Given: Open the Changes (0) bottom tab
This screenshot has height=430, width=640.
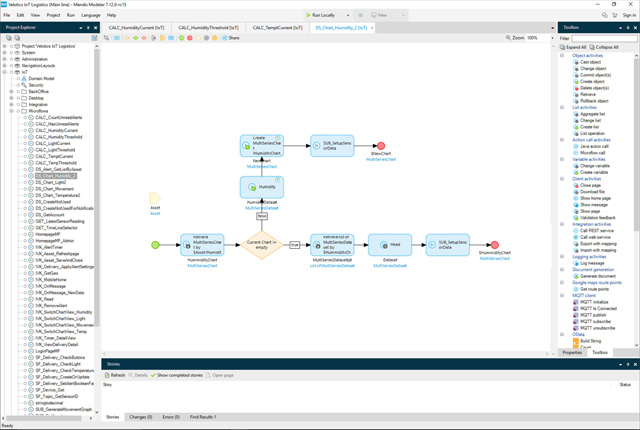Looking at the screenshot, I should pyautogui.click(x=141, y=417).
